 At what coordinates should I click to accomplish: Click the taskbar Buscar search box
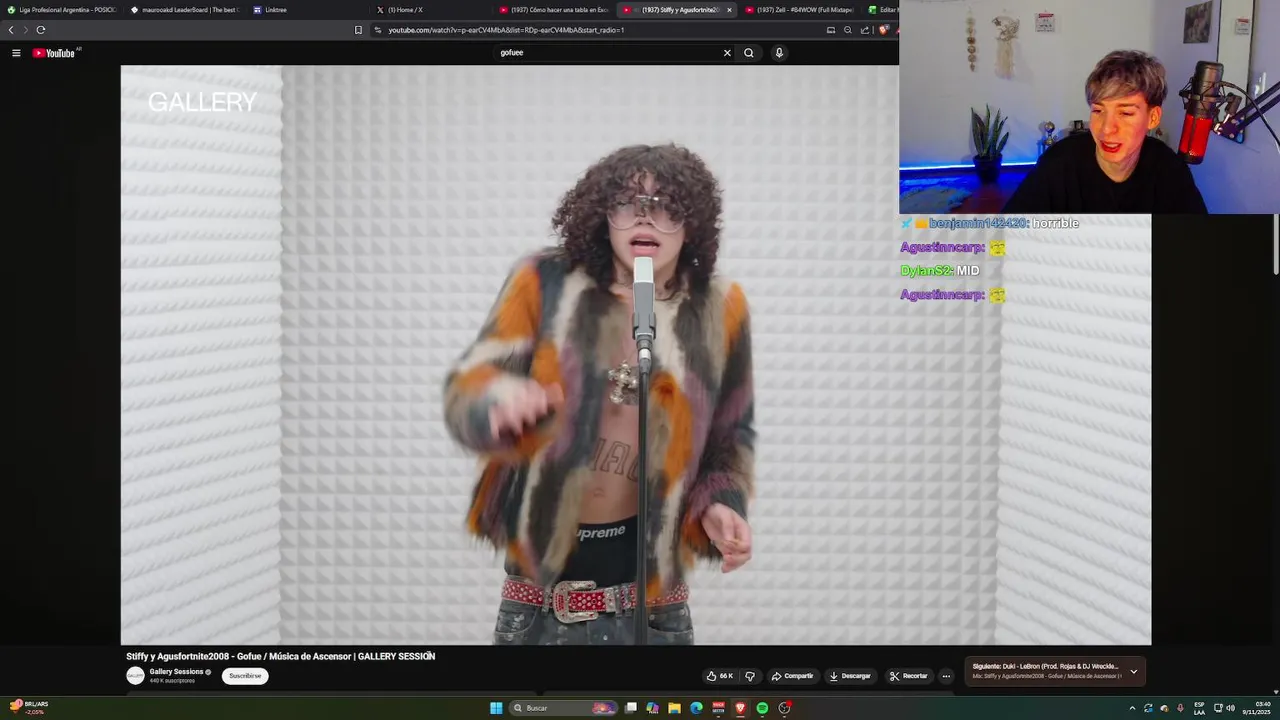564,708
